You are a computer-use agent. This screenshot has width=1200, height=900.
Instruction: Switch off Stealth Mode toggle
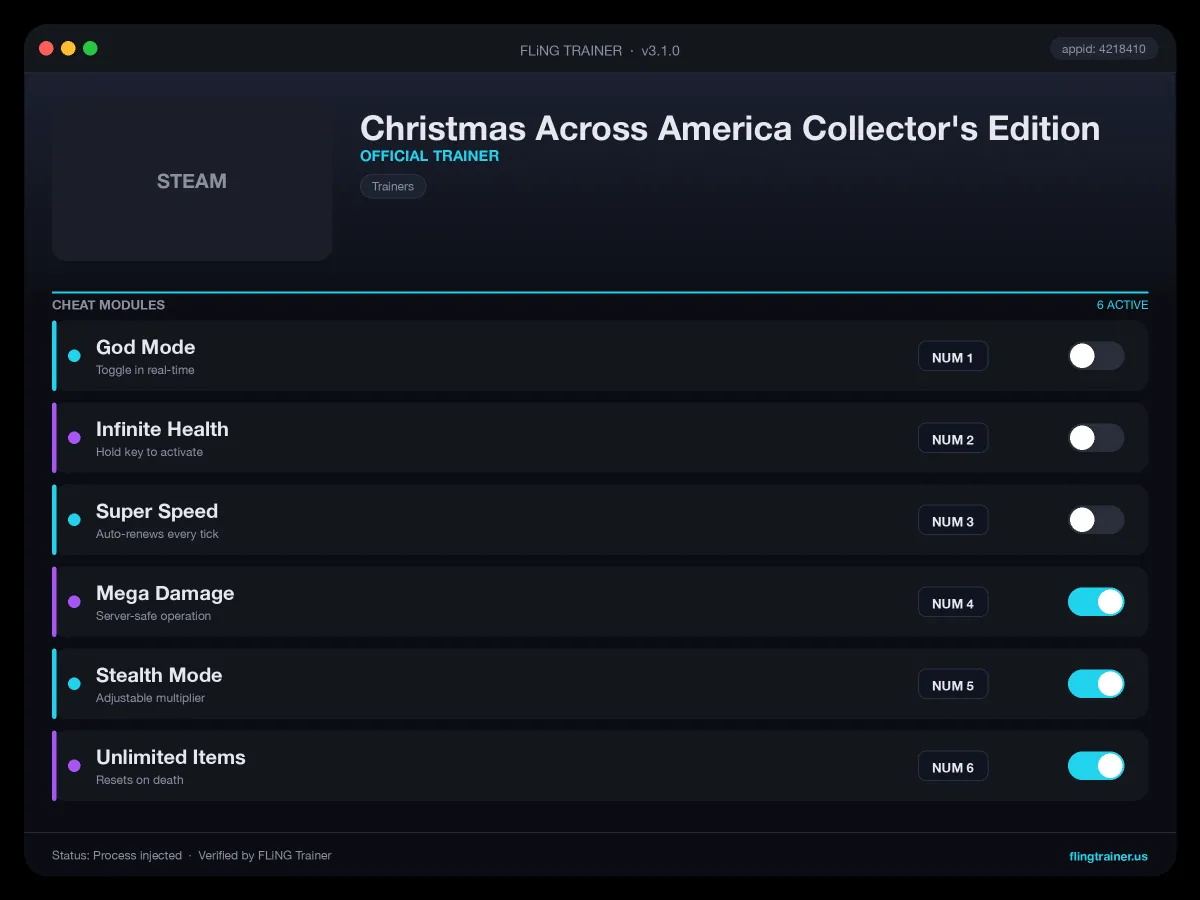(x=1096, y=684)
